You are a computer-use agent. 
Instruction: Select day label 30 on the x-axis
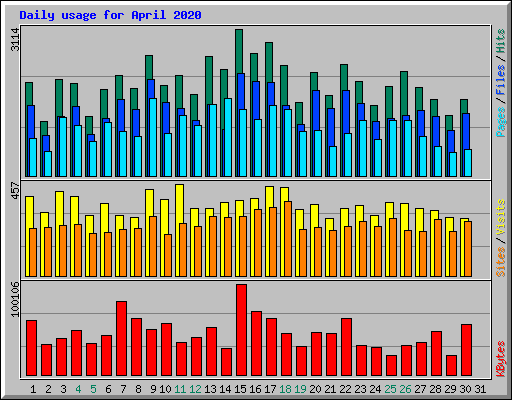(465, 389)
